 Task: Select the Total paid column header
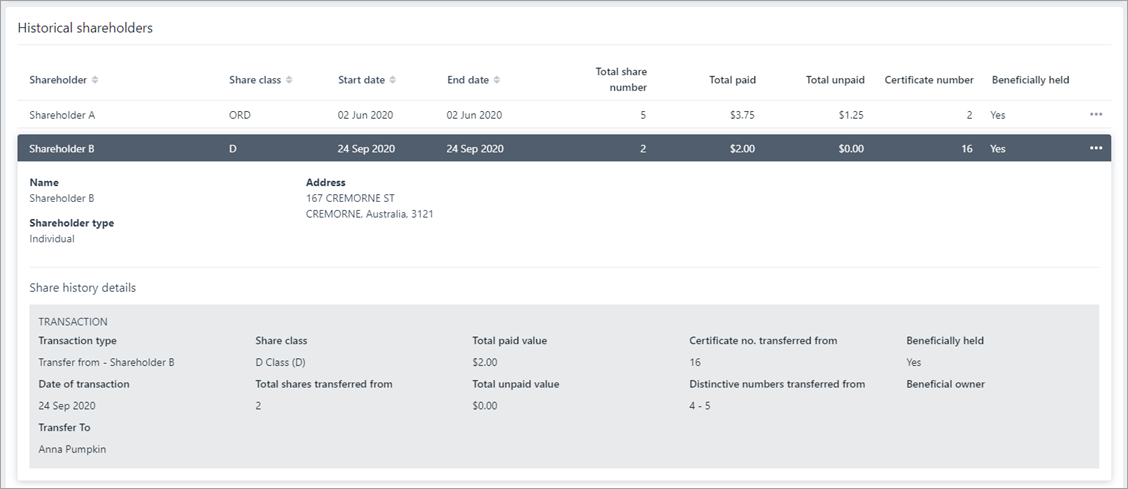[732, 80]
